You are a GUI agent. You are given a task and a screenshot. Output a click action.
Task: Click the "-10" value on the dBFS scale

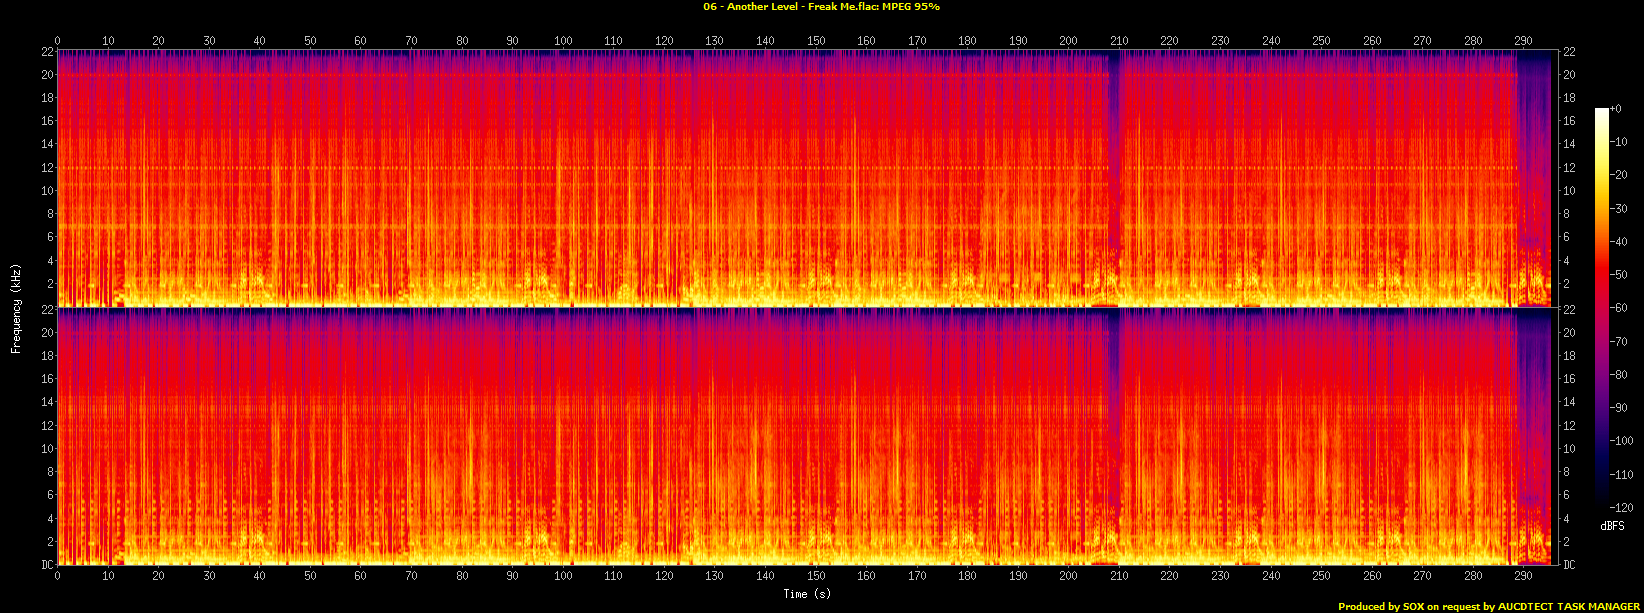click(x=1620, y=143)
